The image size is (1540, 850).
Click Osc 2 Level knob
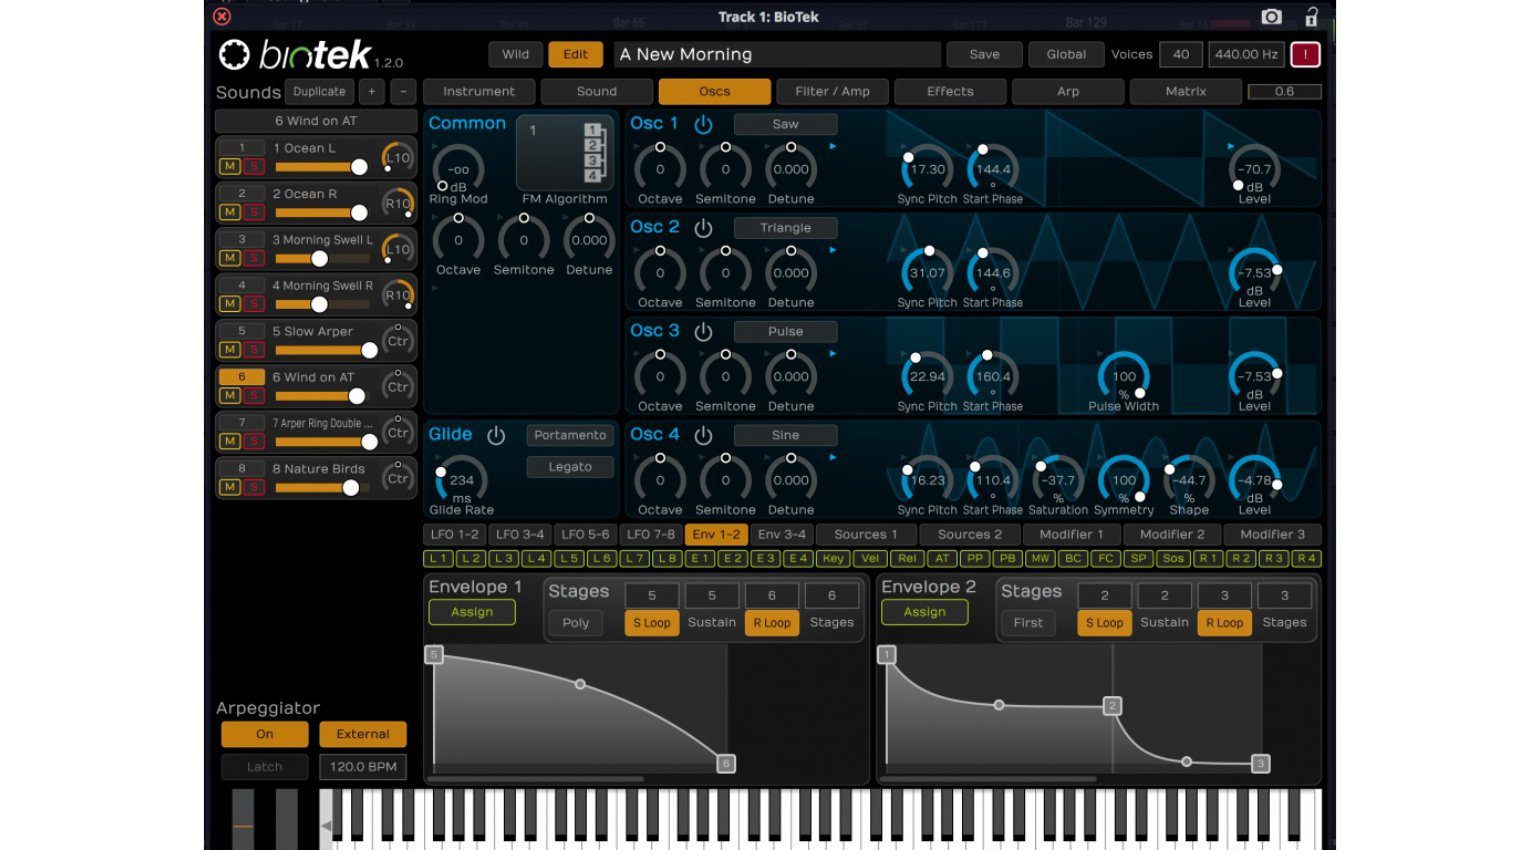click(1254, 272)
